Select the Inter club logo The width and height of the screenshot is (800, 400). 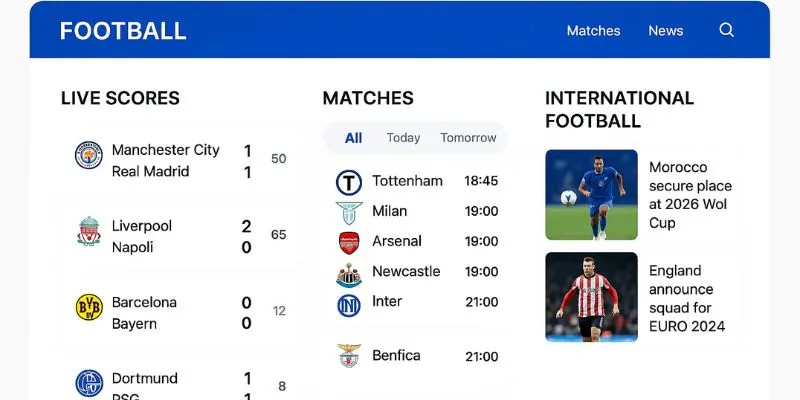coord(349,306)
